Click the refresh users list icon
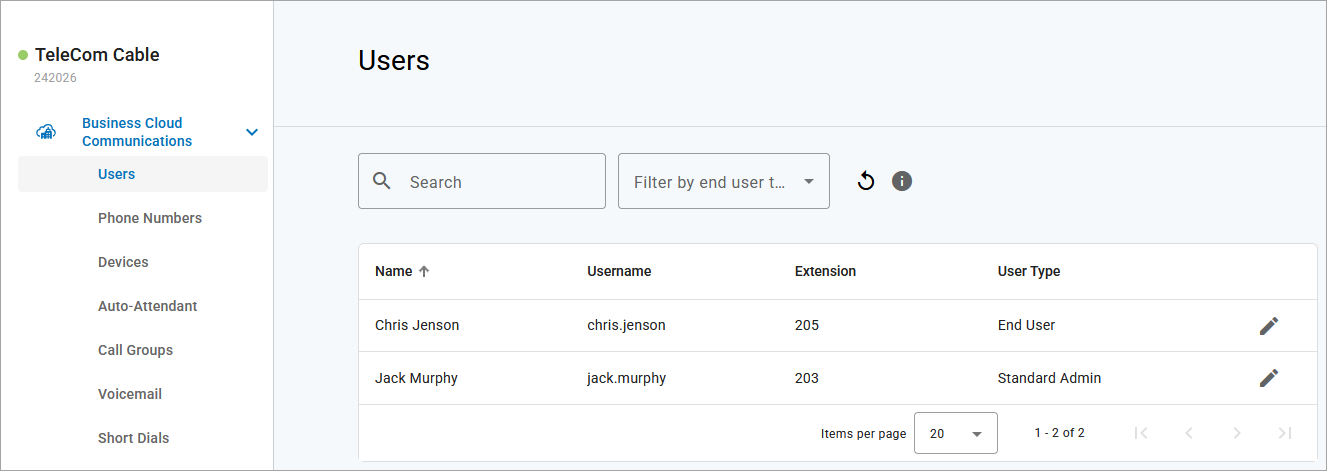Viewport: 1327px width, 471px height. [x=866, y=181]
